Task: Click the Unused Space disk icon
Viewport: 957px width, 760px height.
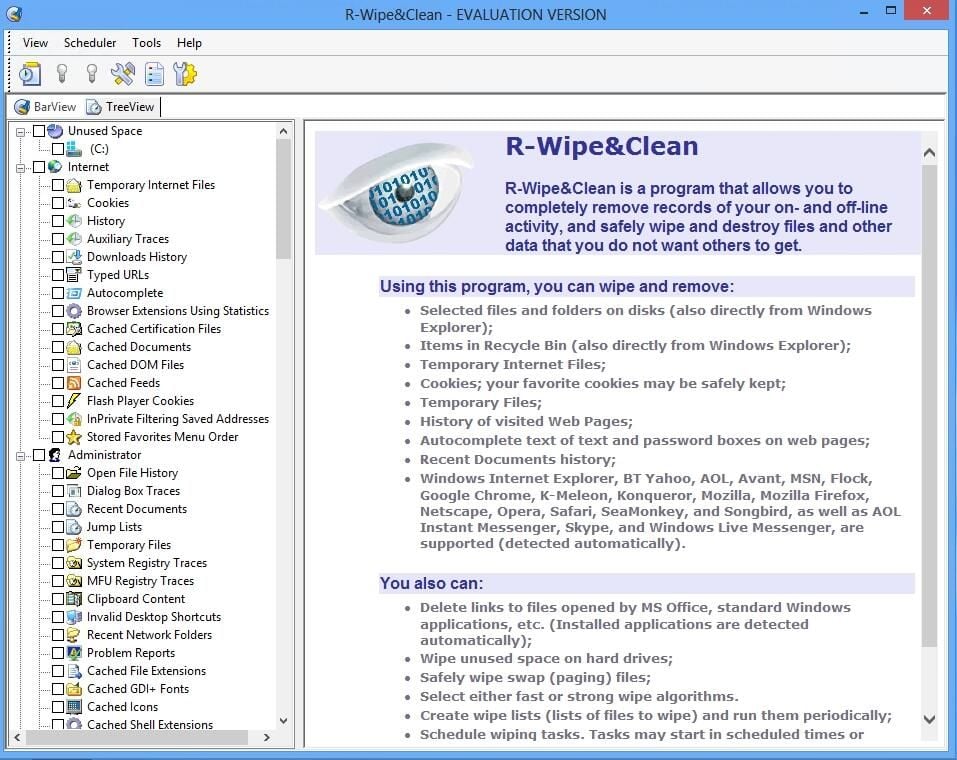Action: (56, 131)
